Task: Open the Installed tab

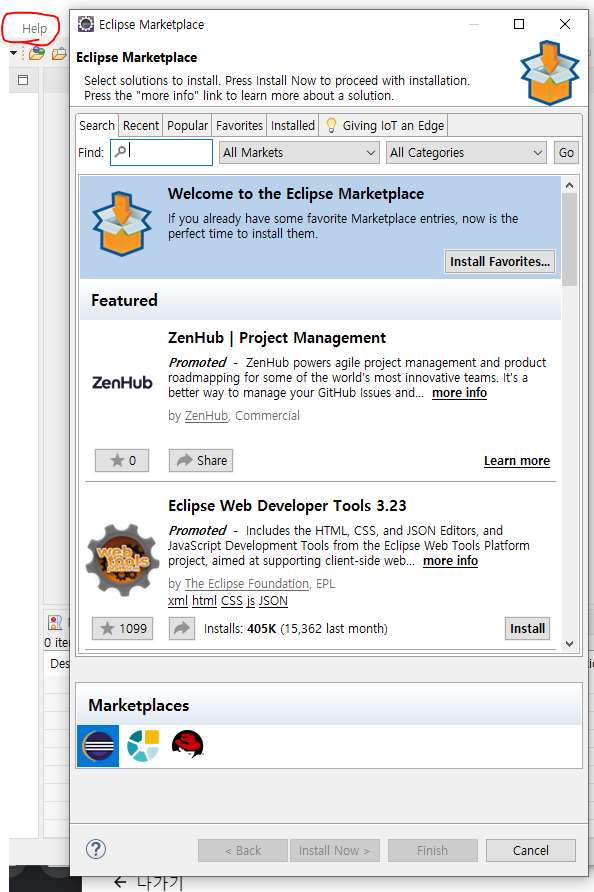Action: (x=292, y=125)
